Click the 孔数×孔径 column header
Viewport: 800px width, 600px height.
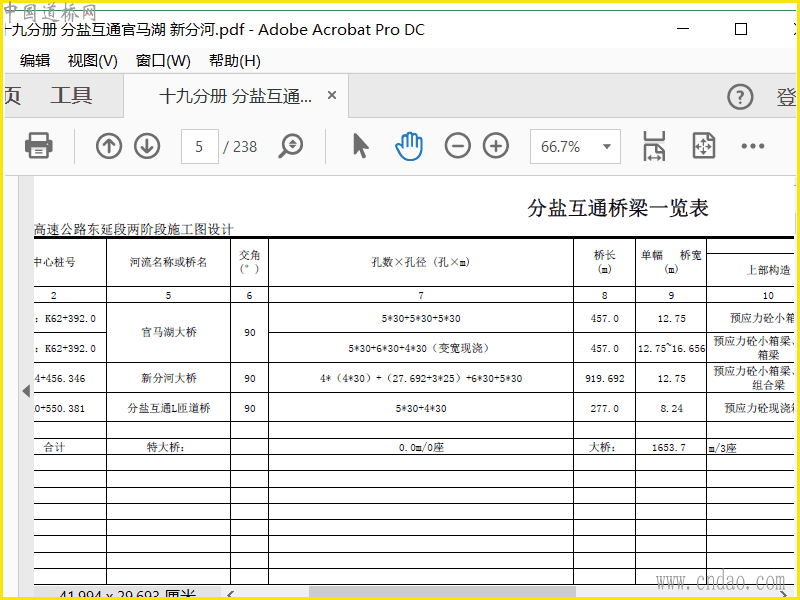pyautogui.click(x=421, y=262)
